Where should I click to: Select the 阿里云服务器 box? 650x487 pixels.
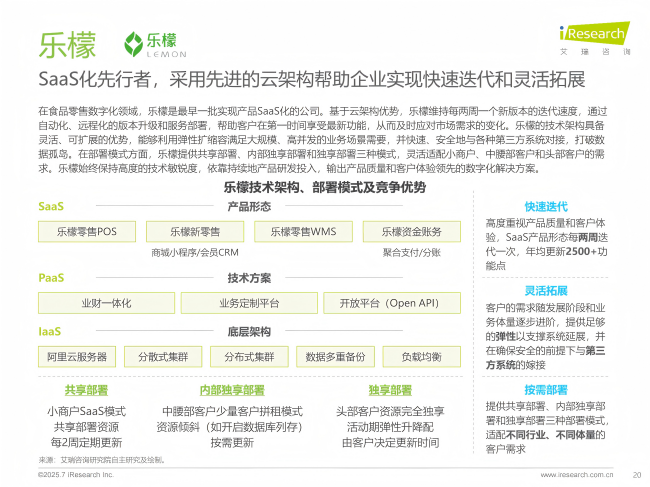[77, 357]
